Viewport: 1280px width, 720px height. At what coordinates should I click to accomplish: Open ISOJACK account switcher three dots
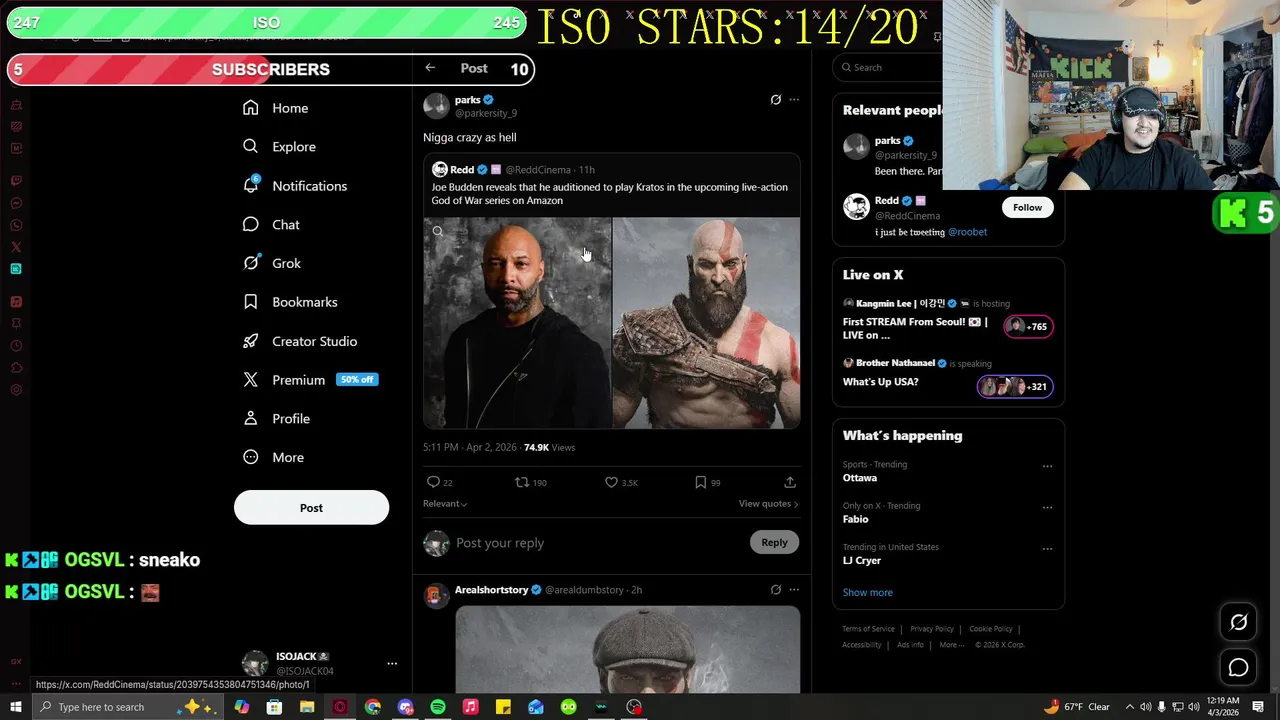392,663
